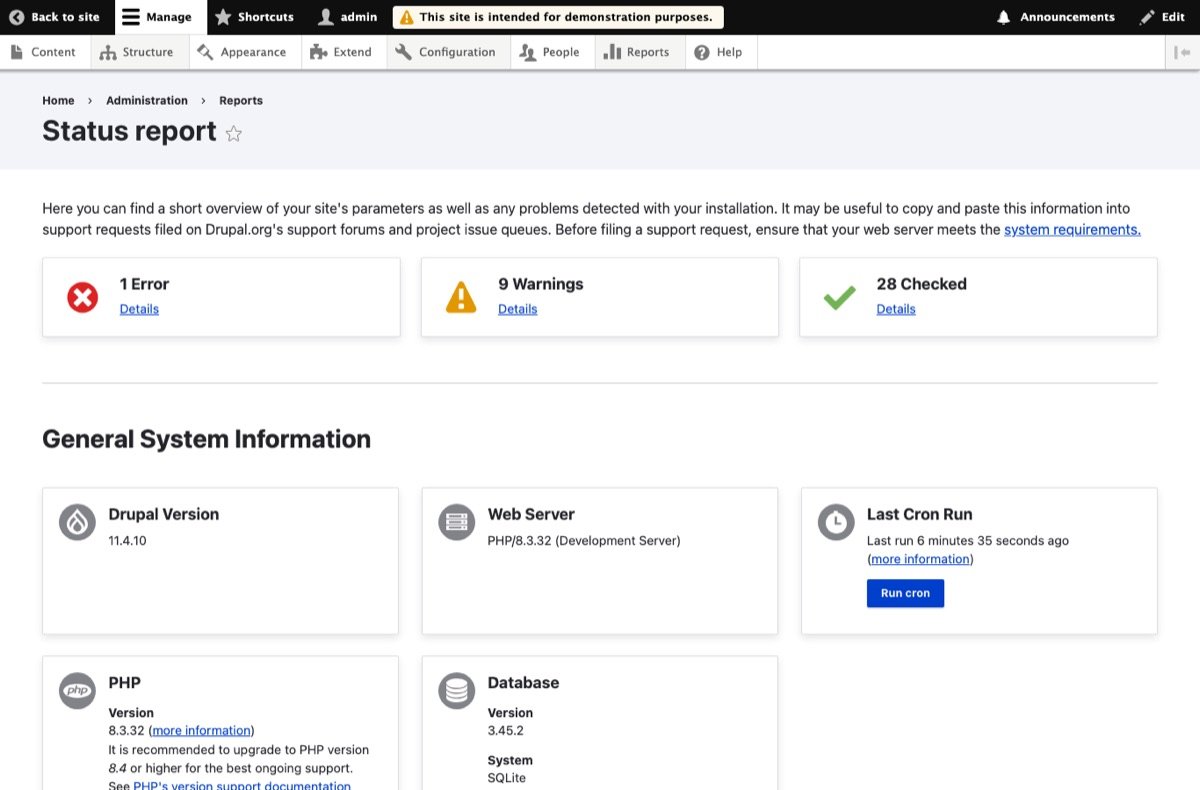Add Status report to shortcuts star
The image size is (1200, 790).
[x=233, y=133]
